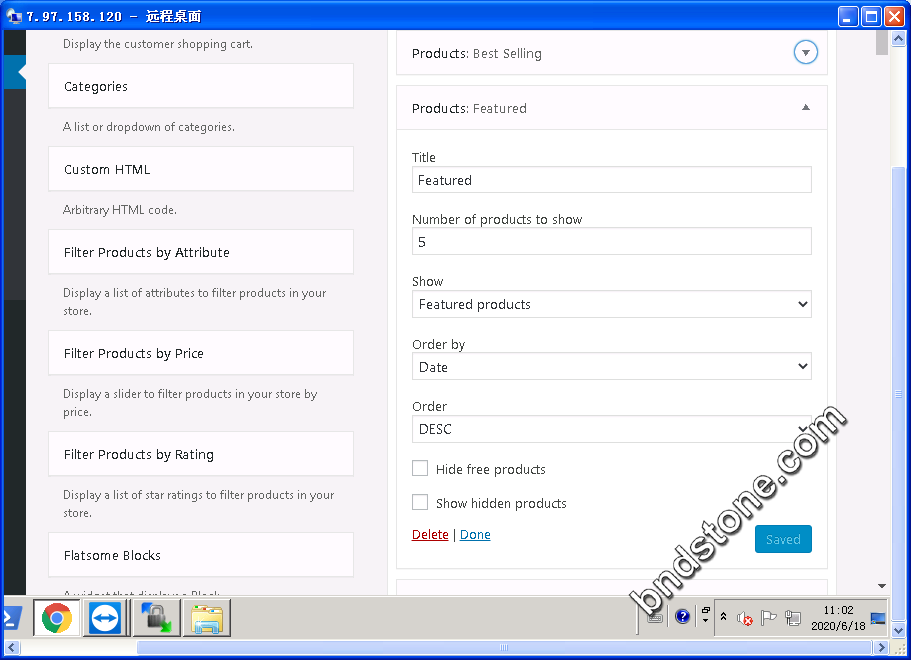Click the remote window scroll-down arrow
The width and height of the screenshot is (911, 660).
[x=898, y=630]
